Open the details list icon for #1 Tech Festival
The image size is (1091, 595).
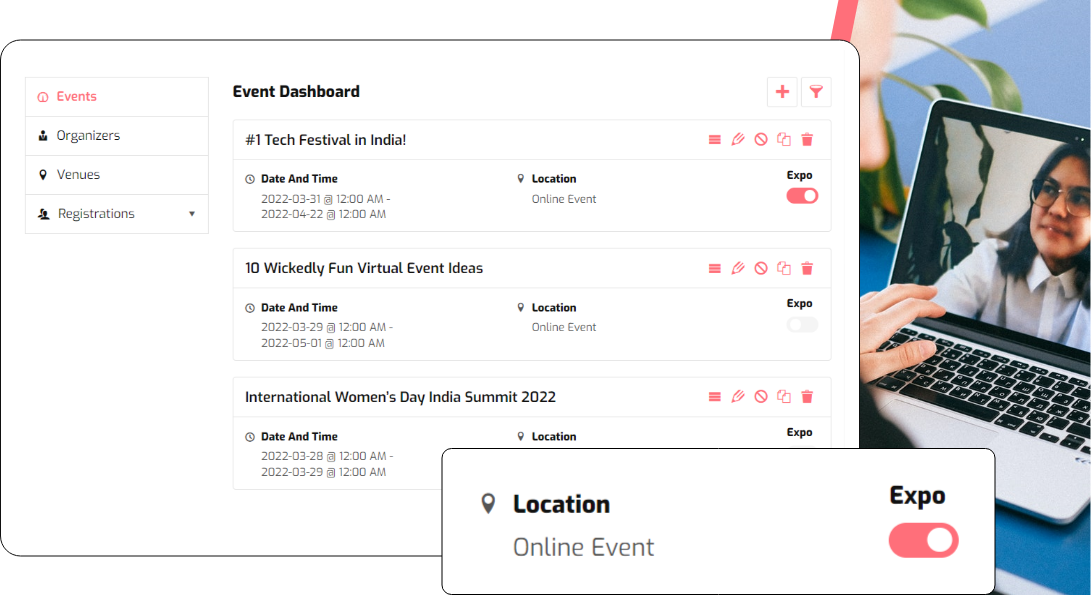[x=714, y=139]
